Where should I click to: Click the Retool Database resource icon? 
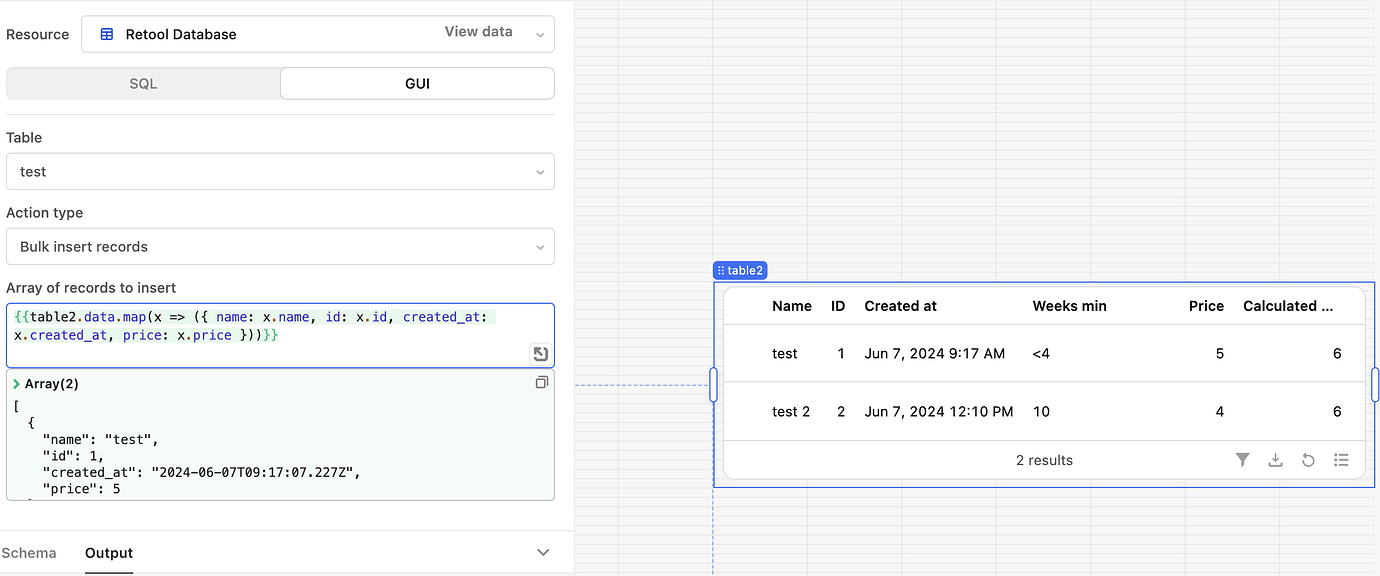coord(106,34)
